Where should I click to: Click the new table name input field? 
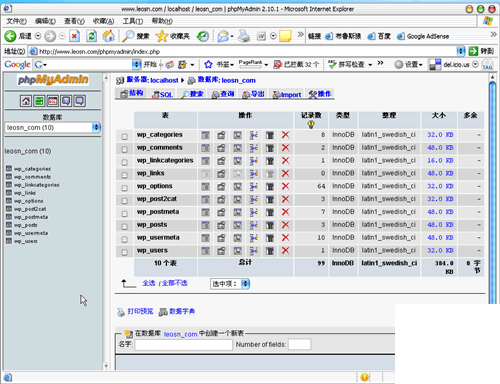point(184,345)
